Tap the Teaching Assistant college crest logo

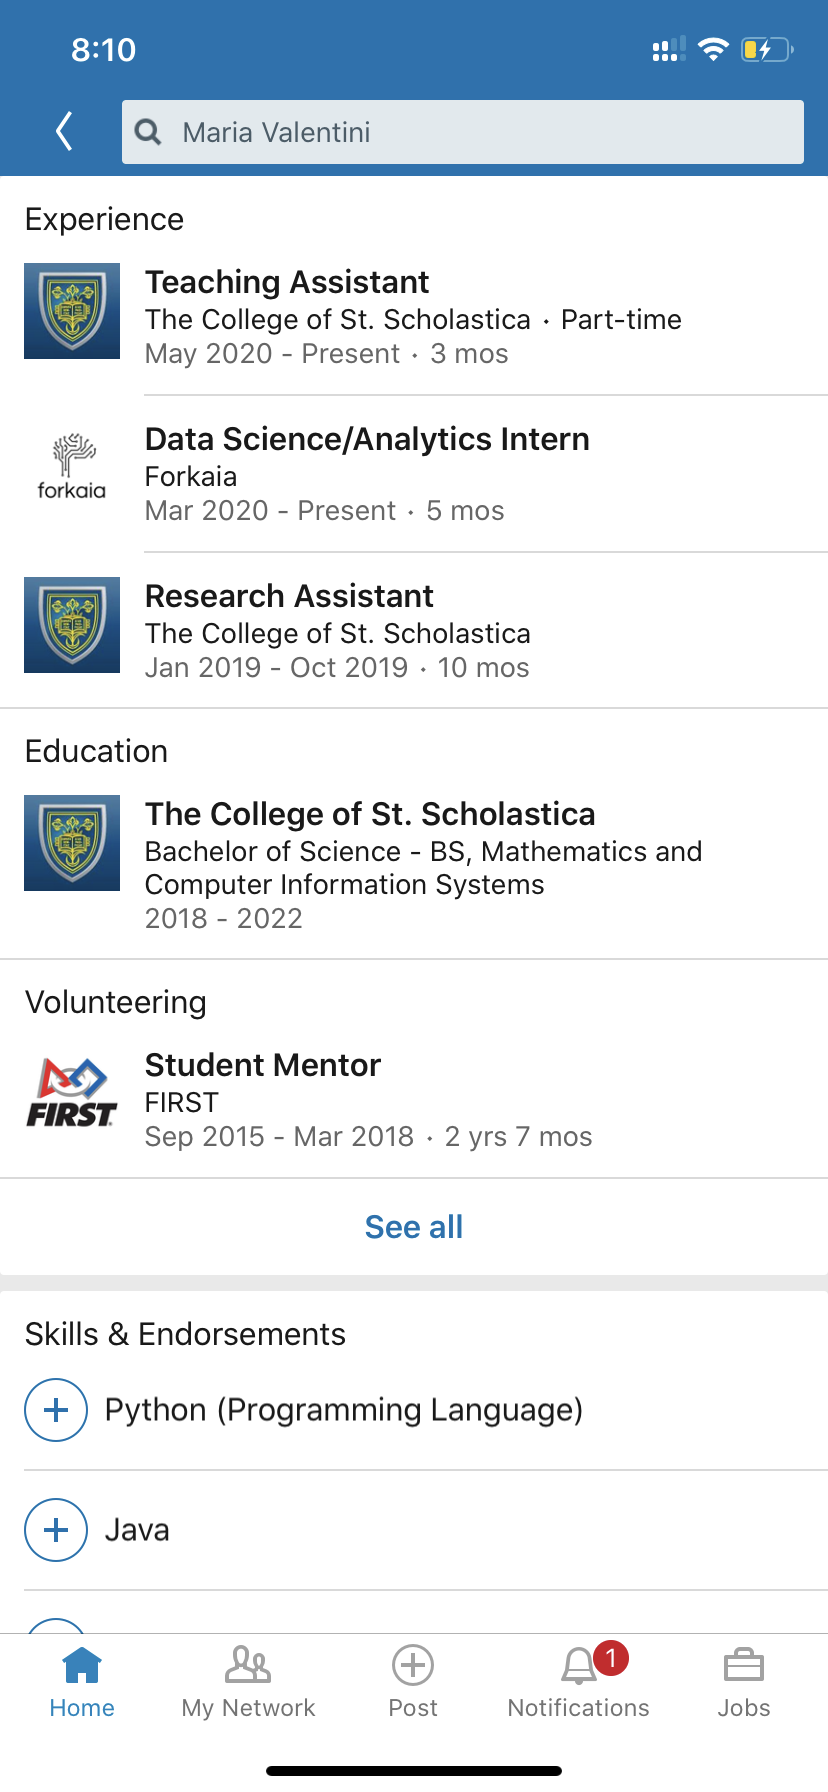(72, 311)
